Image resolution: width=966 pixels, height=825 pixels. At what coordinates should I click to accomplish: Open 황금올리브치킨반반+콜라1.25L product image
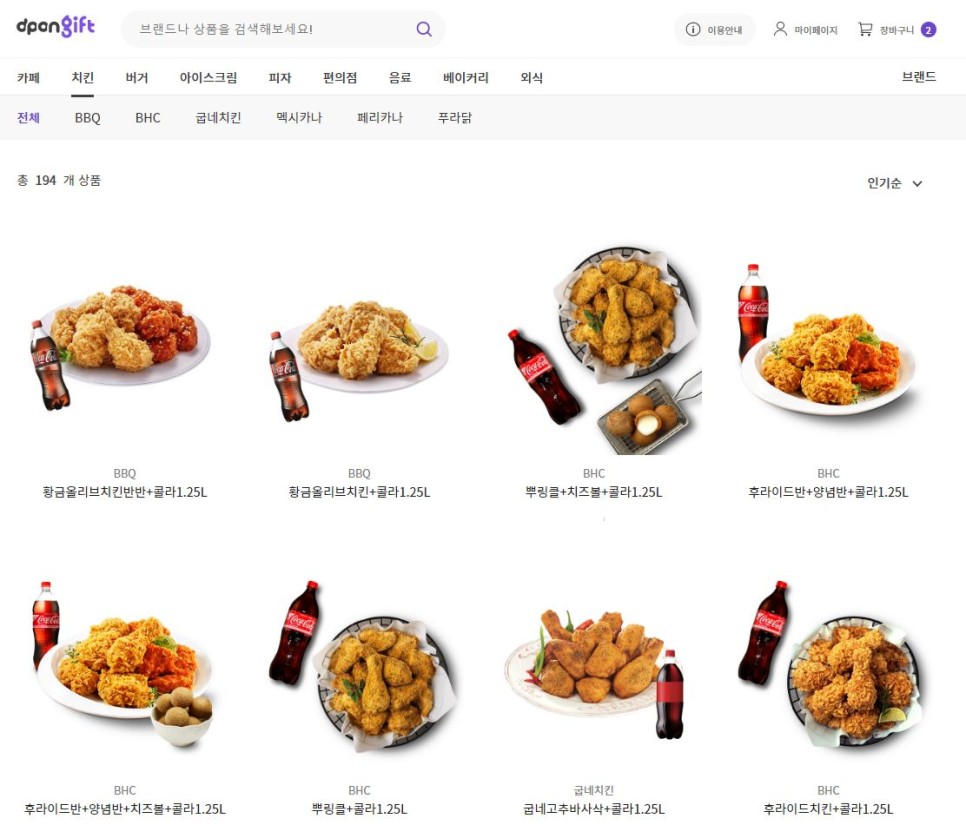coord(124,347)
